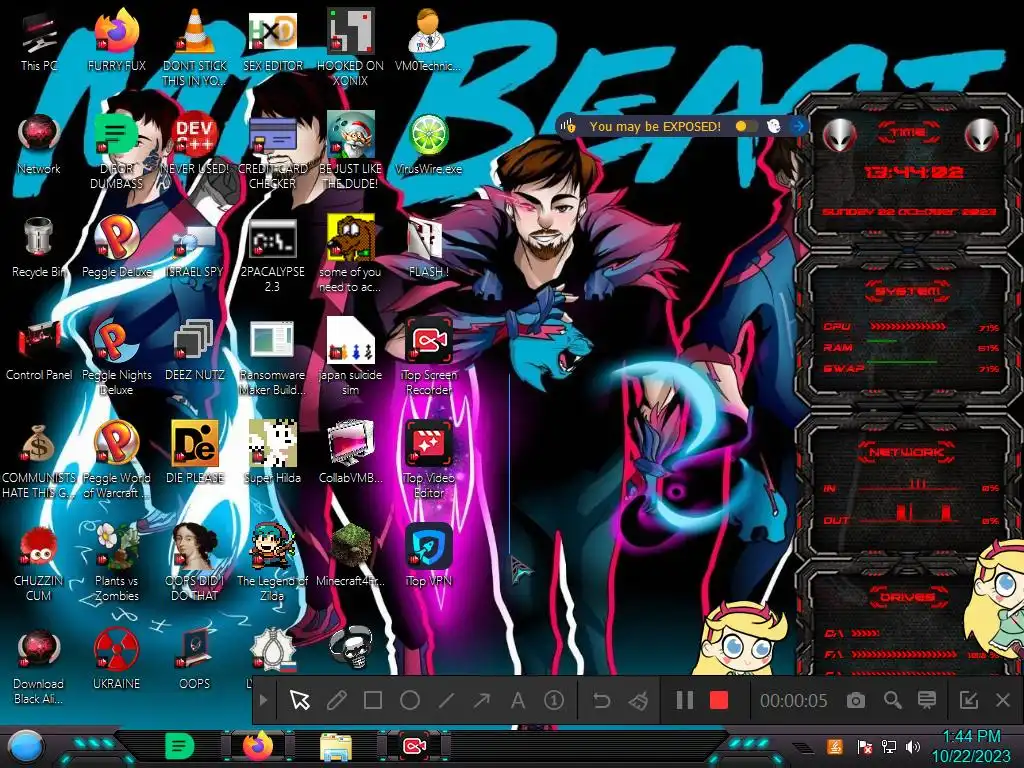
Task: Open the Minecraft4Fr block icon
Action: [x=350, y=556]
